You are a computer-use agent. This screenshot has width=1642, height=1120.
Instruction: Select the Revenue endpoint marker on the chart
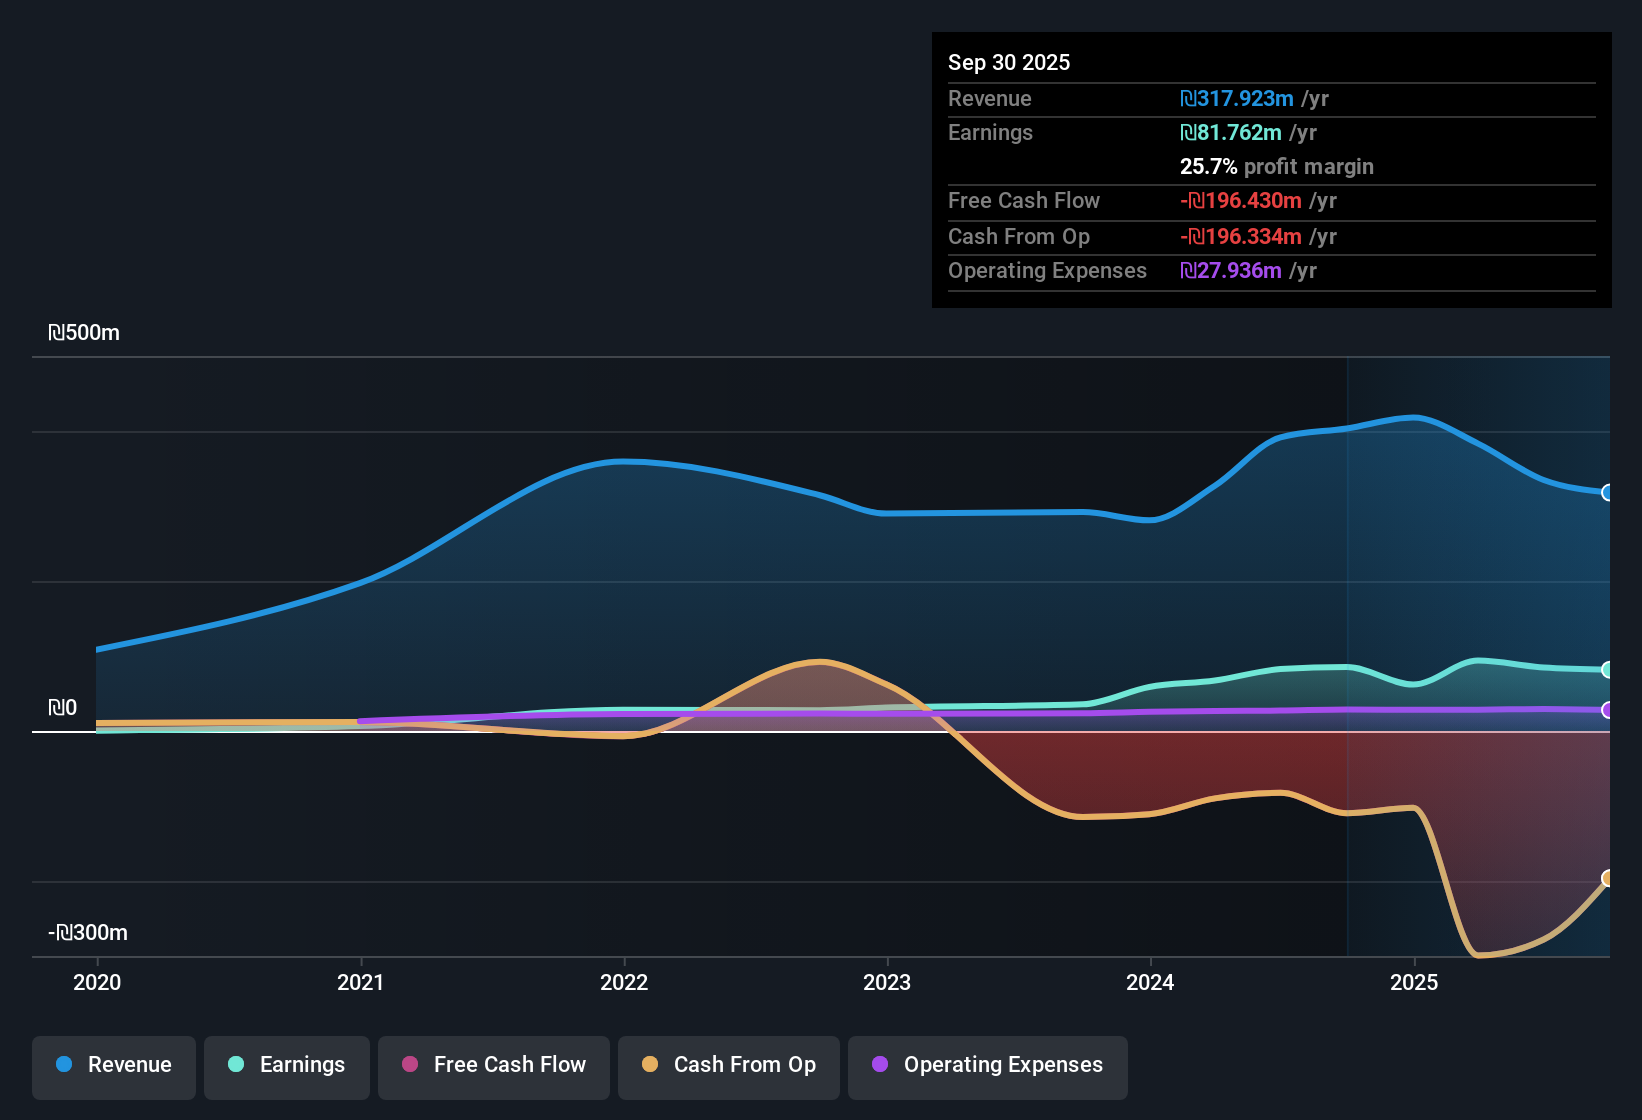point(1607,493)
